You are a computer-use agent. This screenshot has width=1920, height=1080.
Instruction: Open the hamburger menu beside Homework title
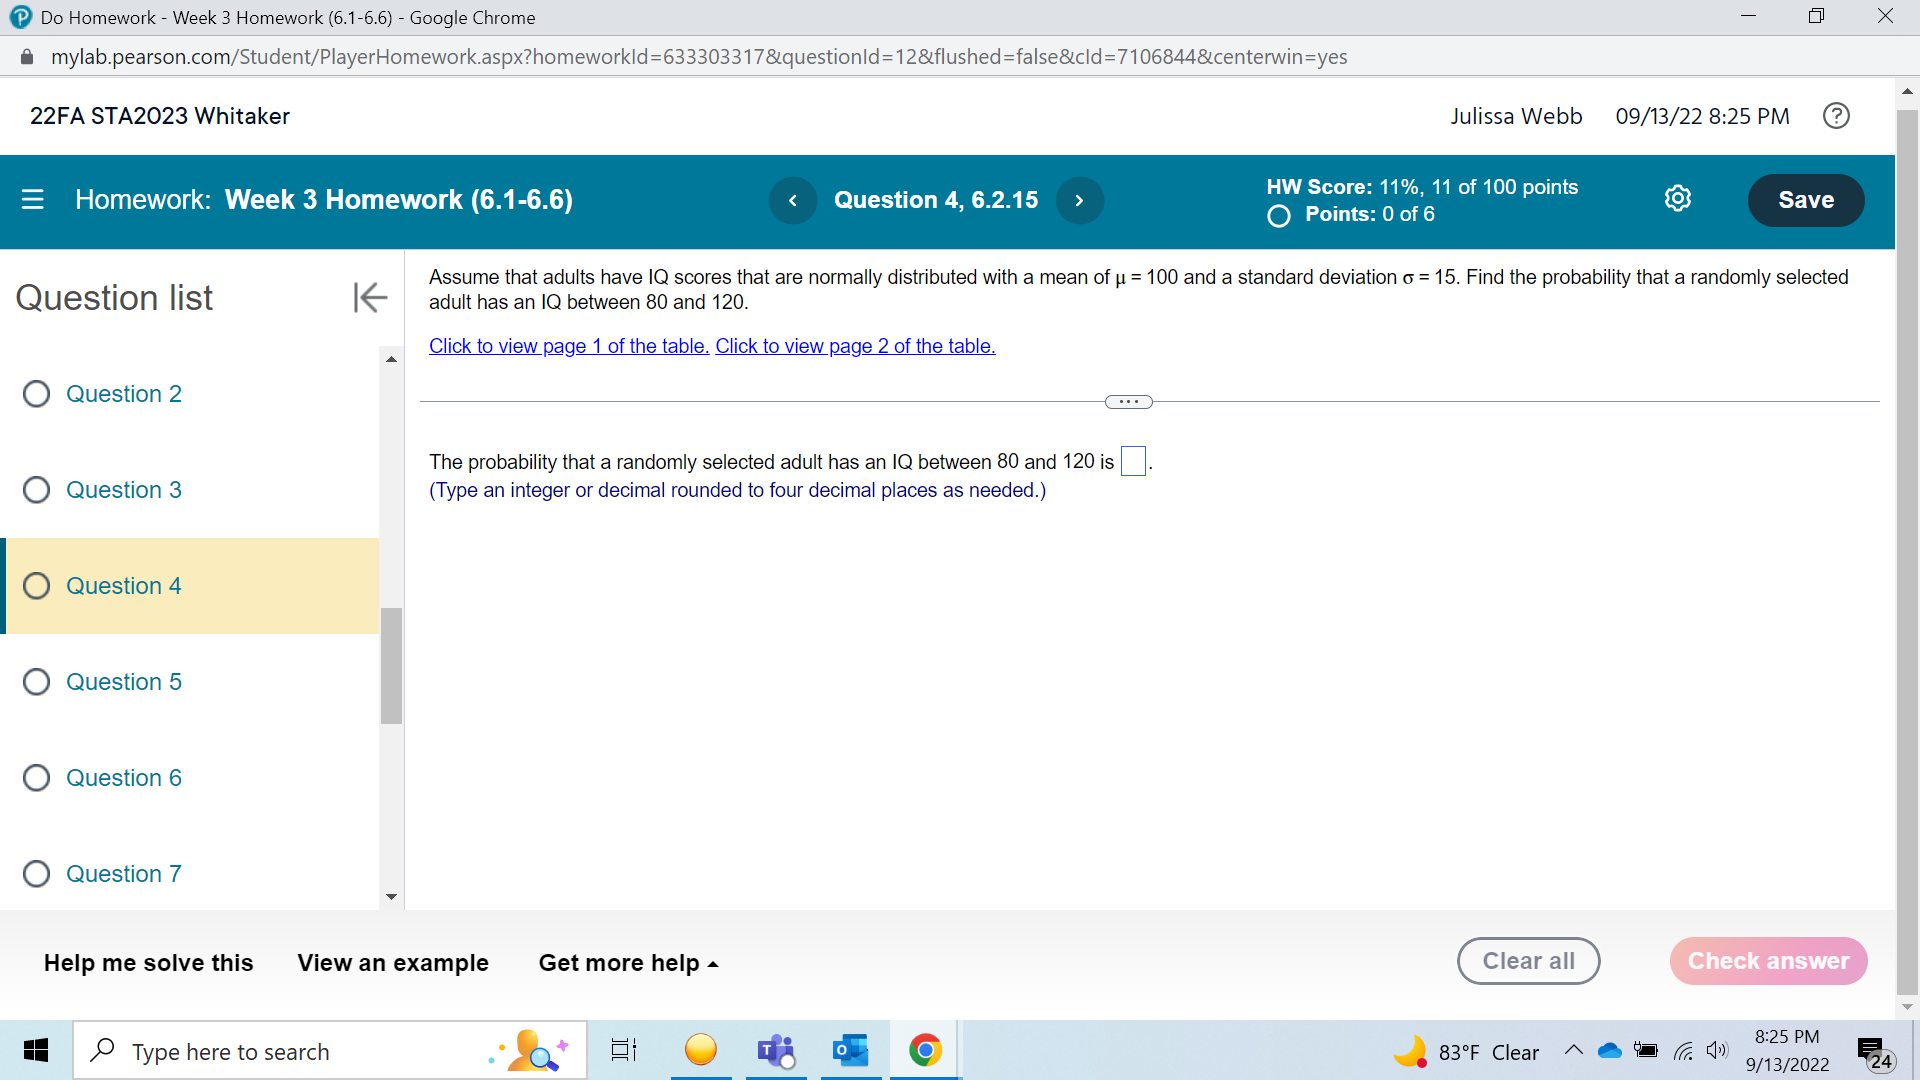click(x=33, y=200)
